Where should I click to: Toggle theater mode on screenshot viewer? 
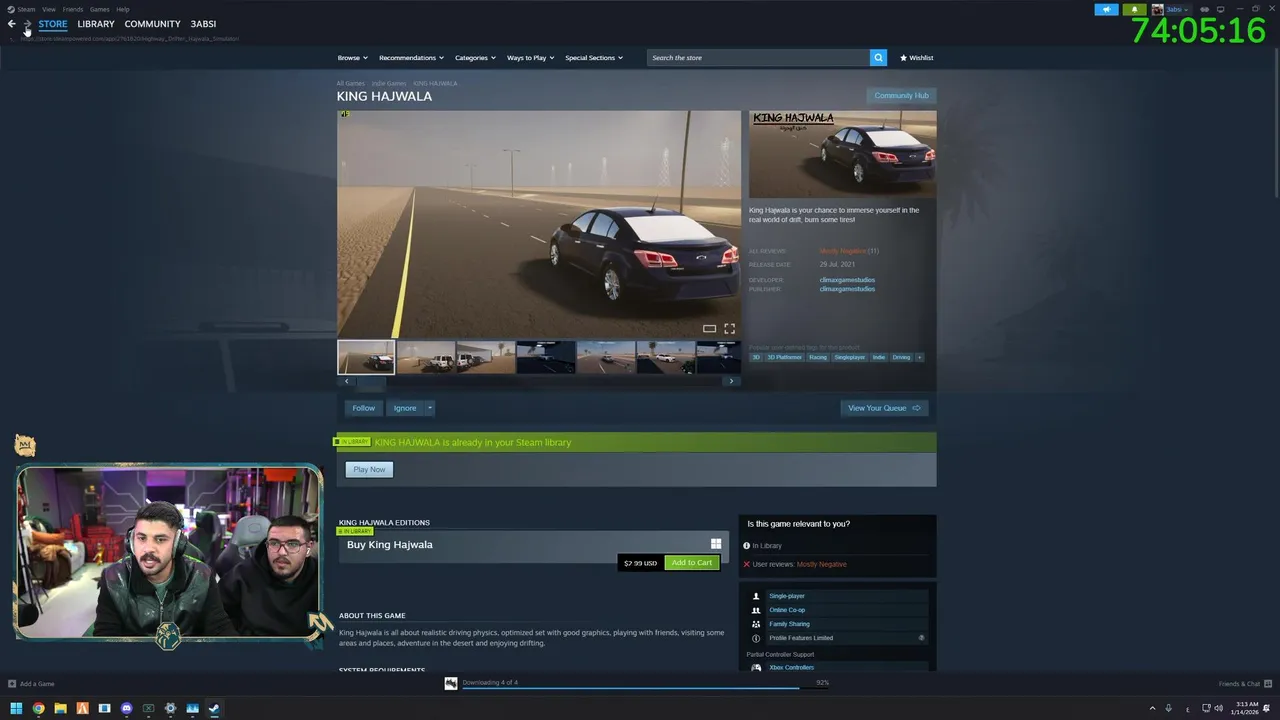(x=709, y=328)
